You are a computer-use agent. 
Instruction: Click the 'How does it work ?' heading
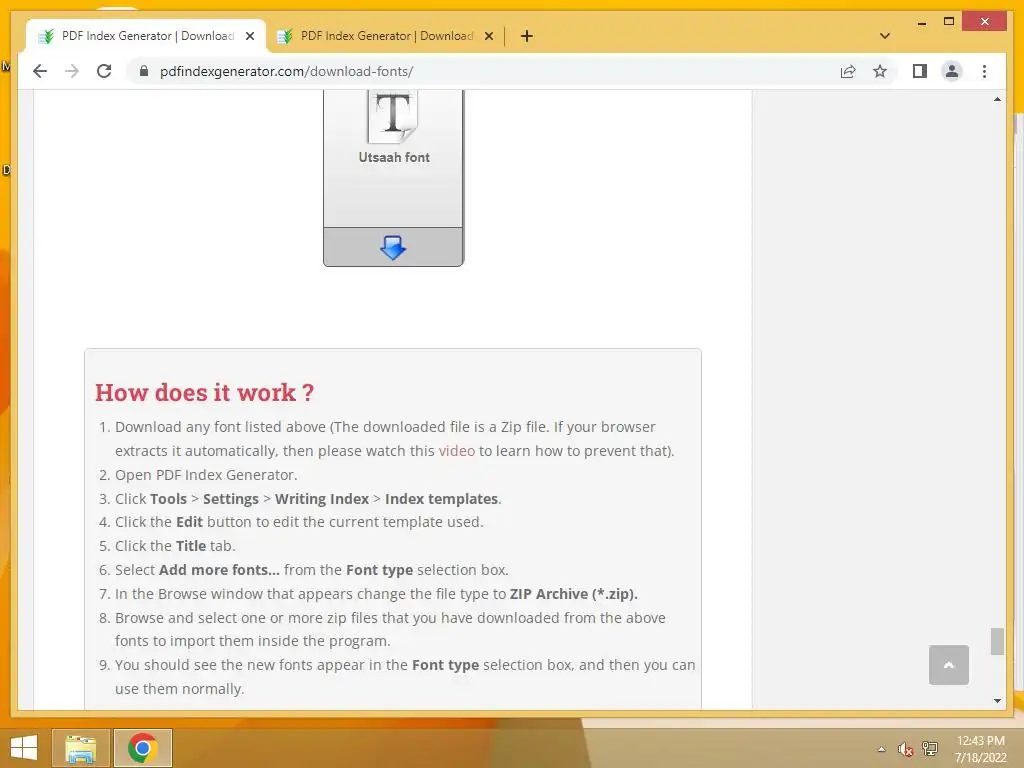(x=204, y=392)
